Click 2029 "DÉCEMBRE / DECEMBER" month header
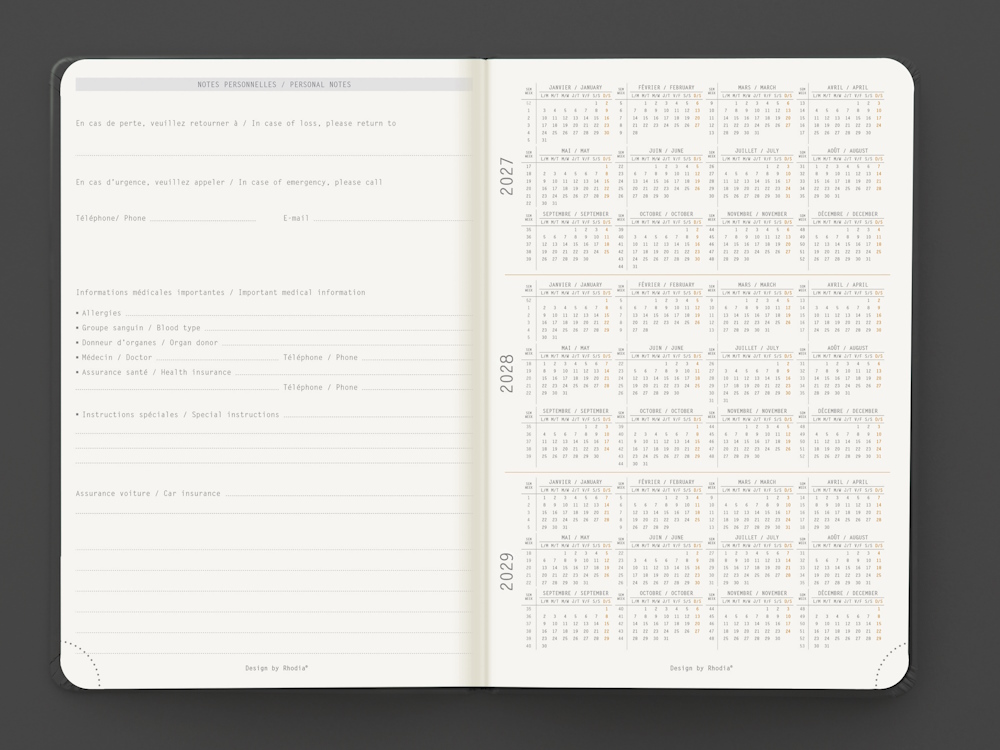Image resolution: width=1000 pixels, height=750 pixels. (847, 593)
